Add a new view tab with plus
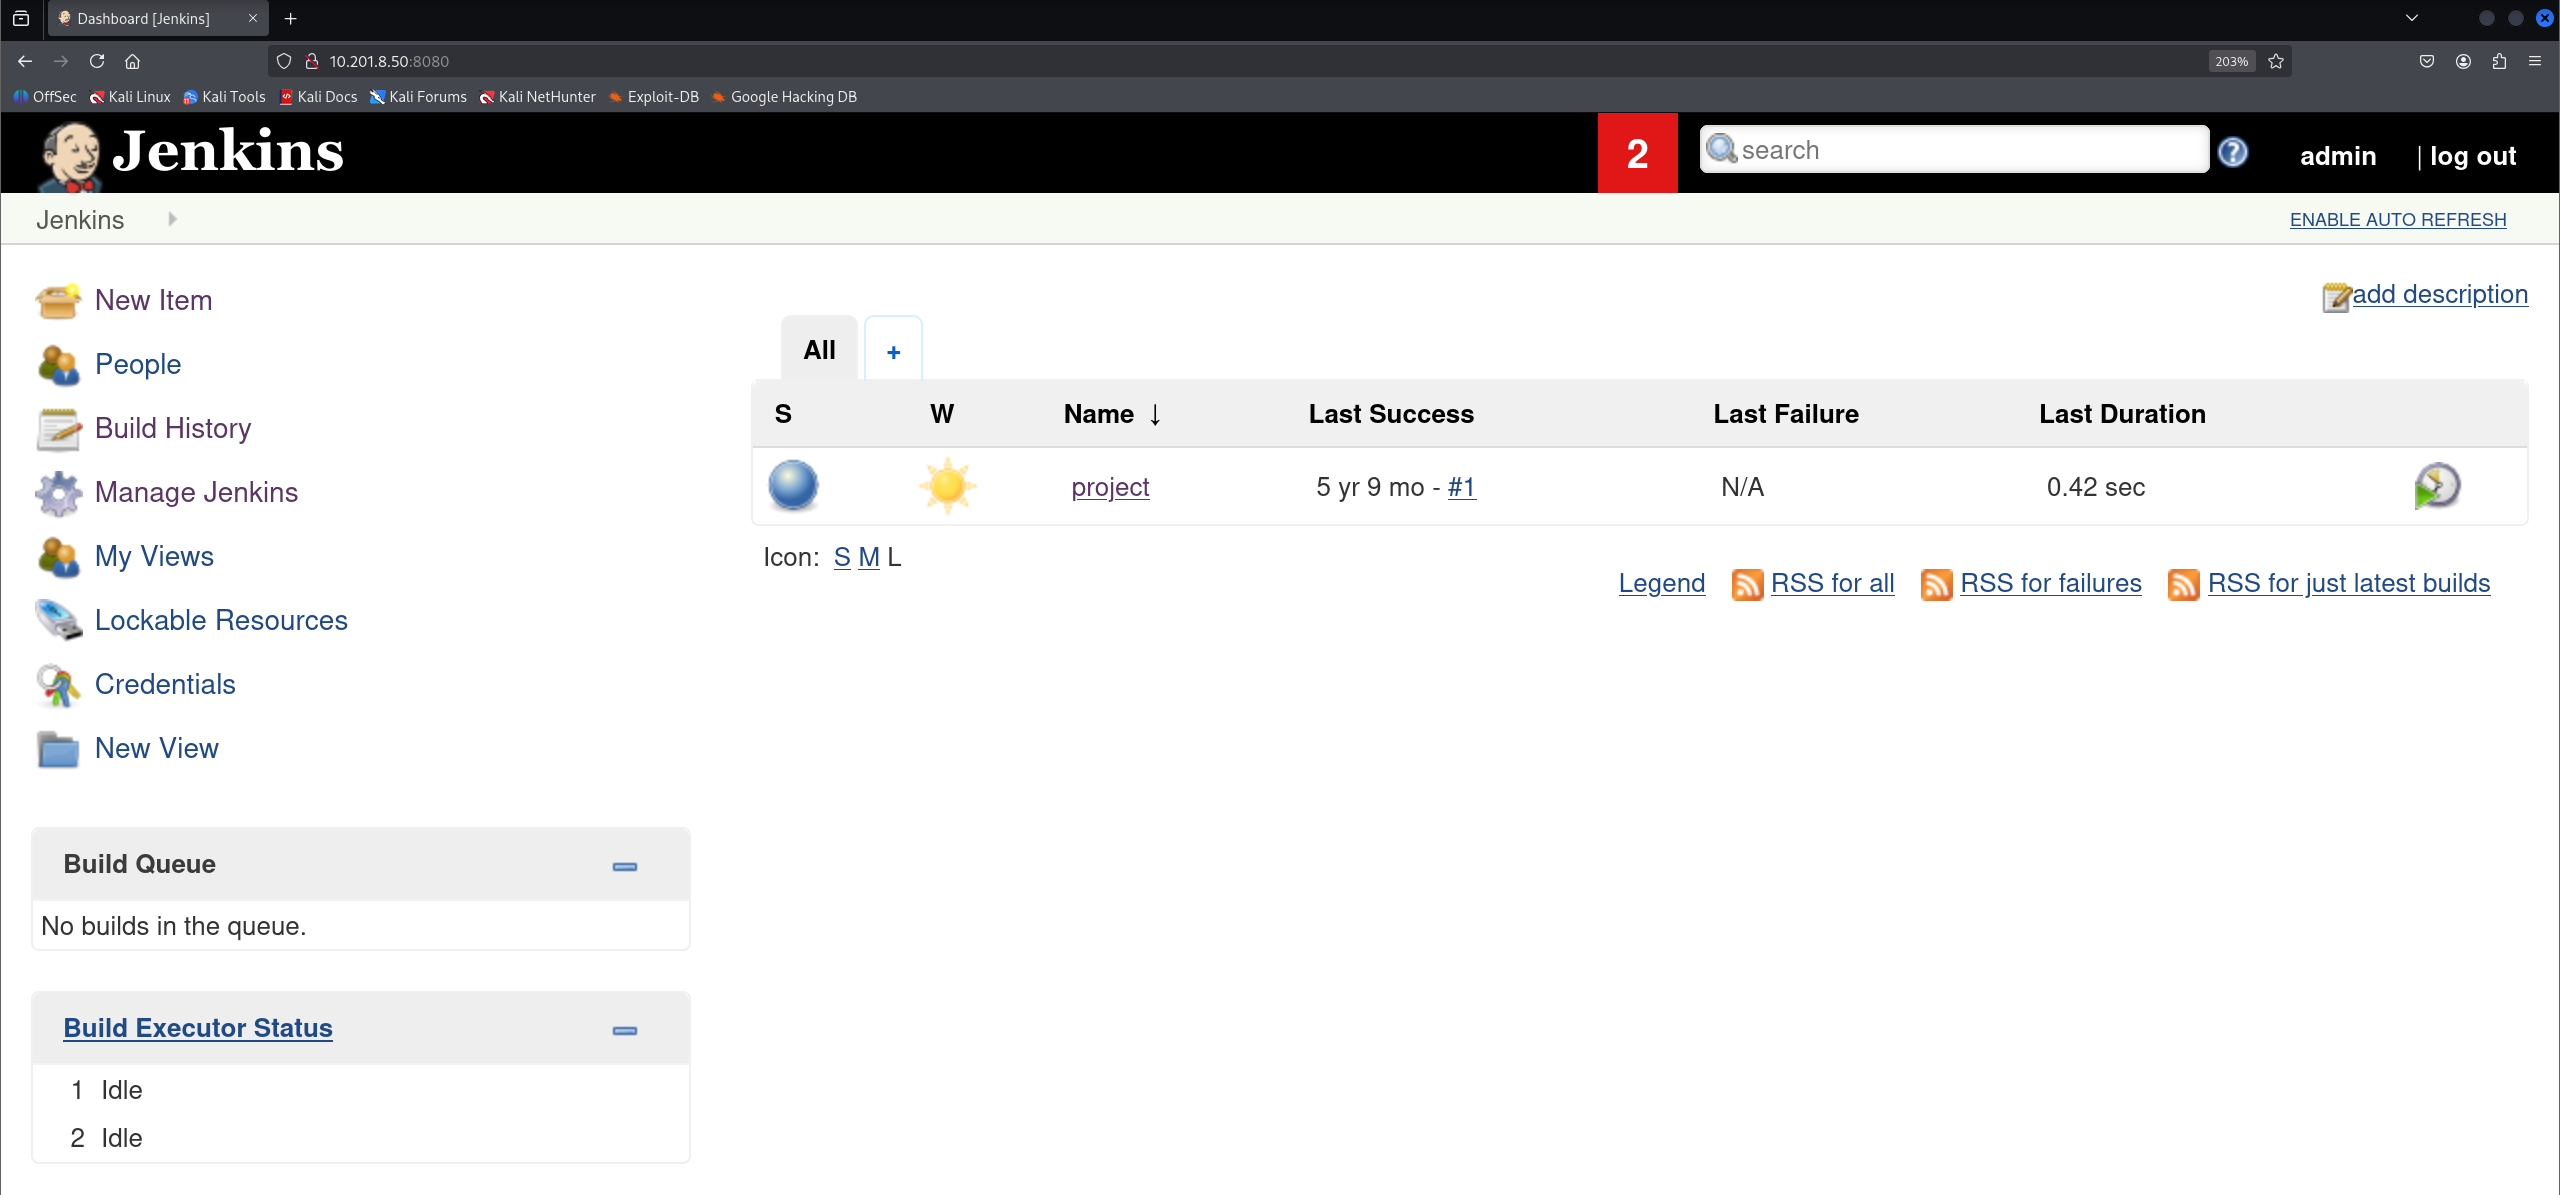 [893, 351]
